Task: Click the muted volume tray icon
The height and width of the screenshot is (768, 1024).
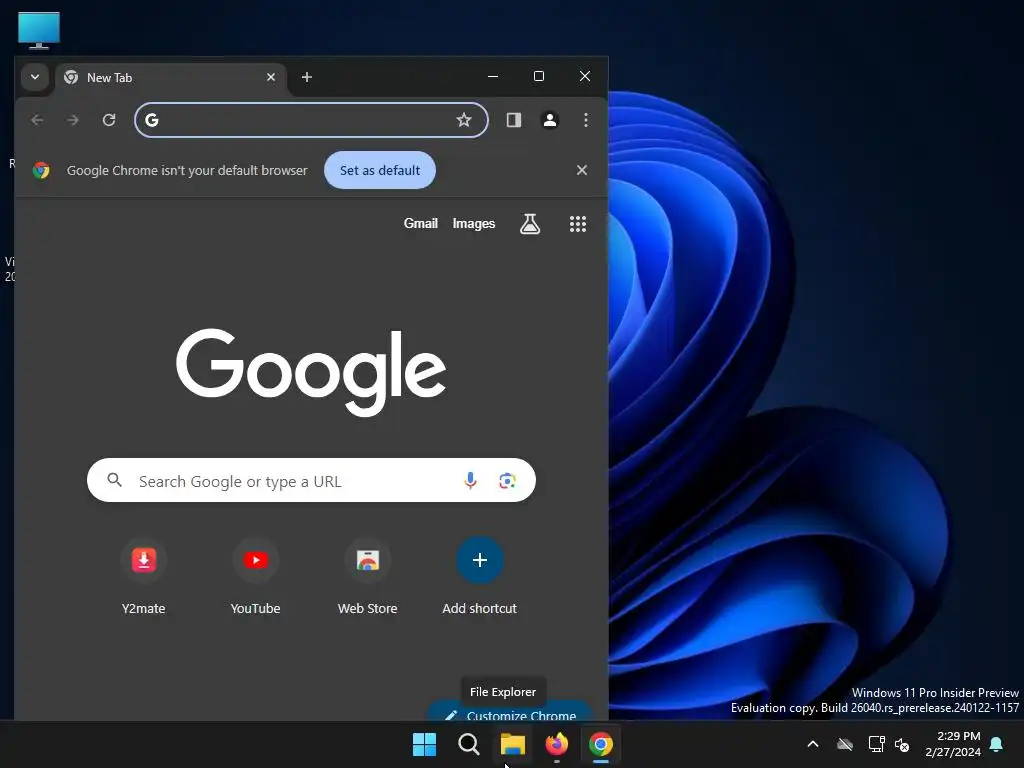Action: (x=902, y=744)
